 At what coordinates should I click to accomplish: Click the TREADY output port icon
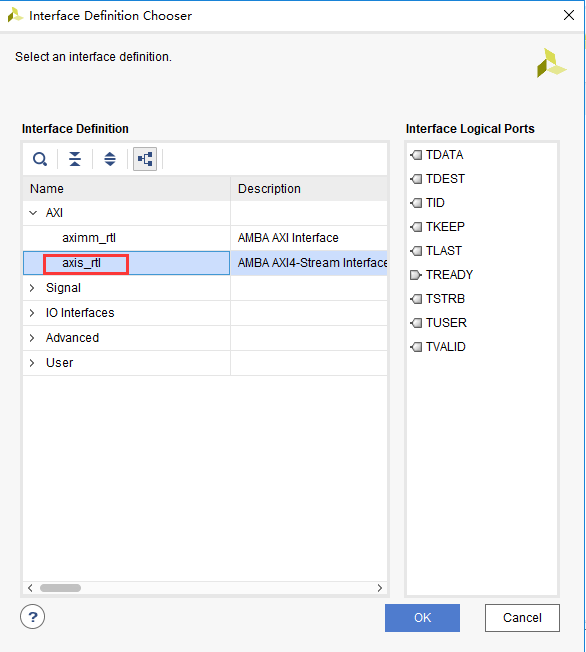416,275
